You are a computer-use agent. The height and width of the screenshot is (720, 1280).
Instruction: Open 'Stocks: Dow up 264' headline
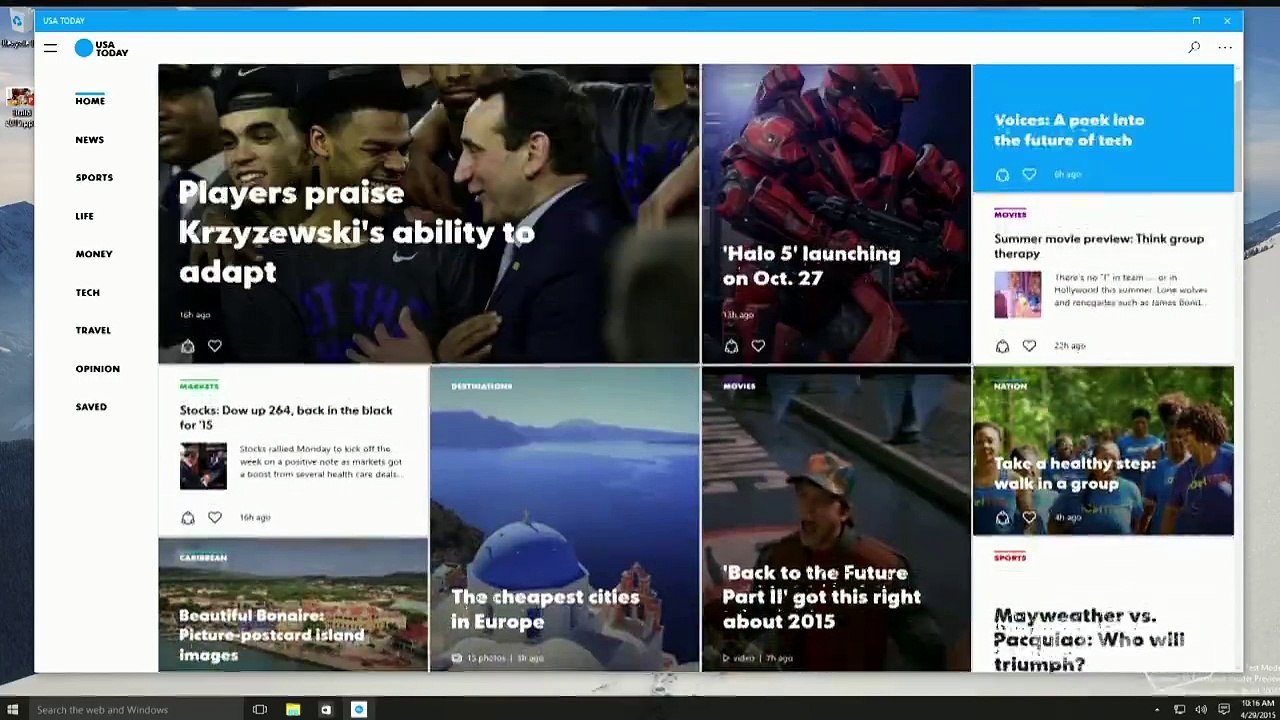click(286, 417)
